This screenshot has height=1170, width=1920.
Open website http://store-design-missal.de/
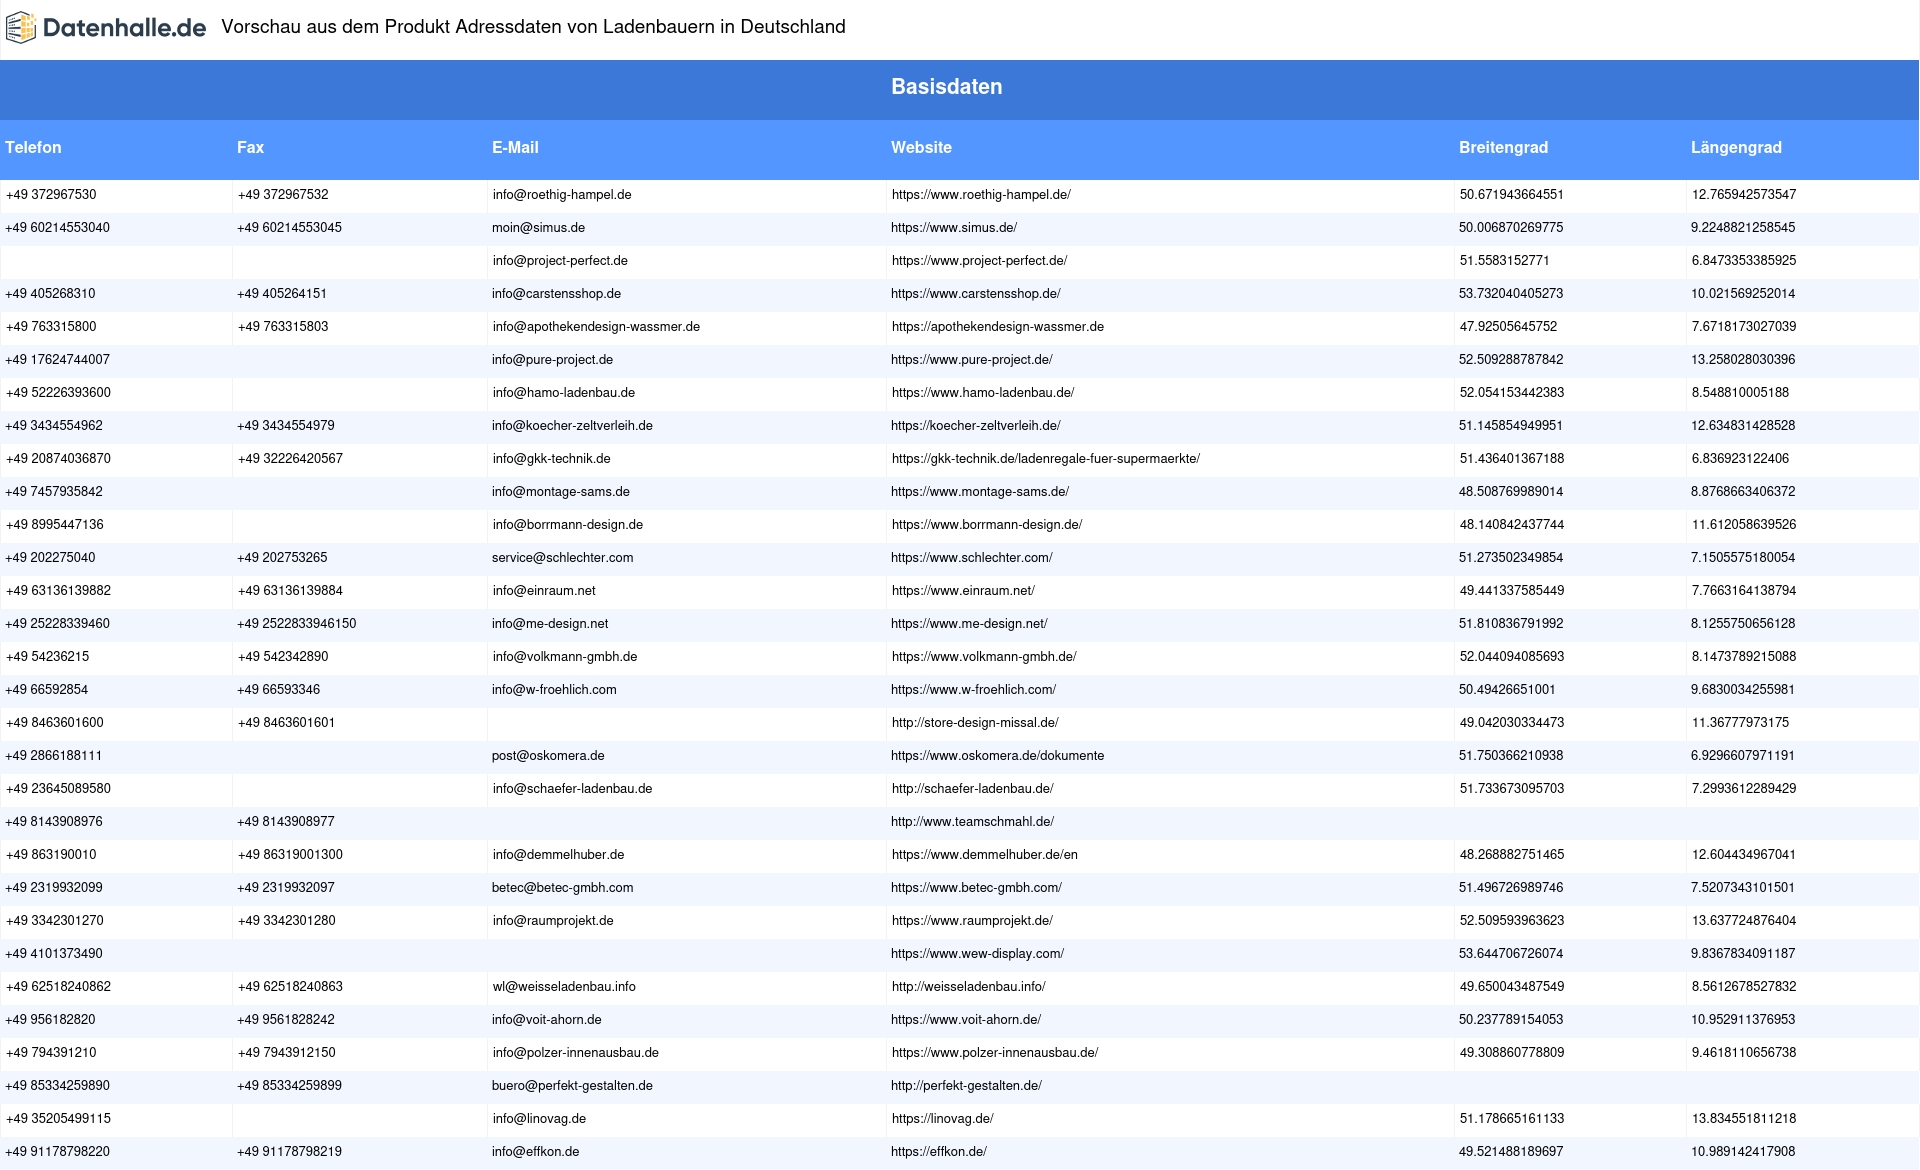click(975, 723)
